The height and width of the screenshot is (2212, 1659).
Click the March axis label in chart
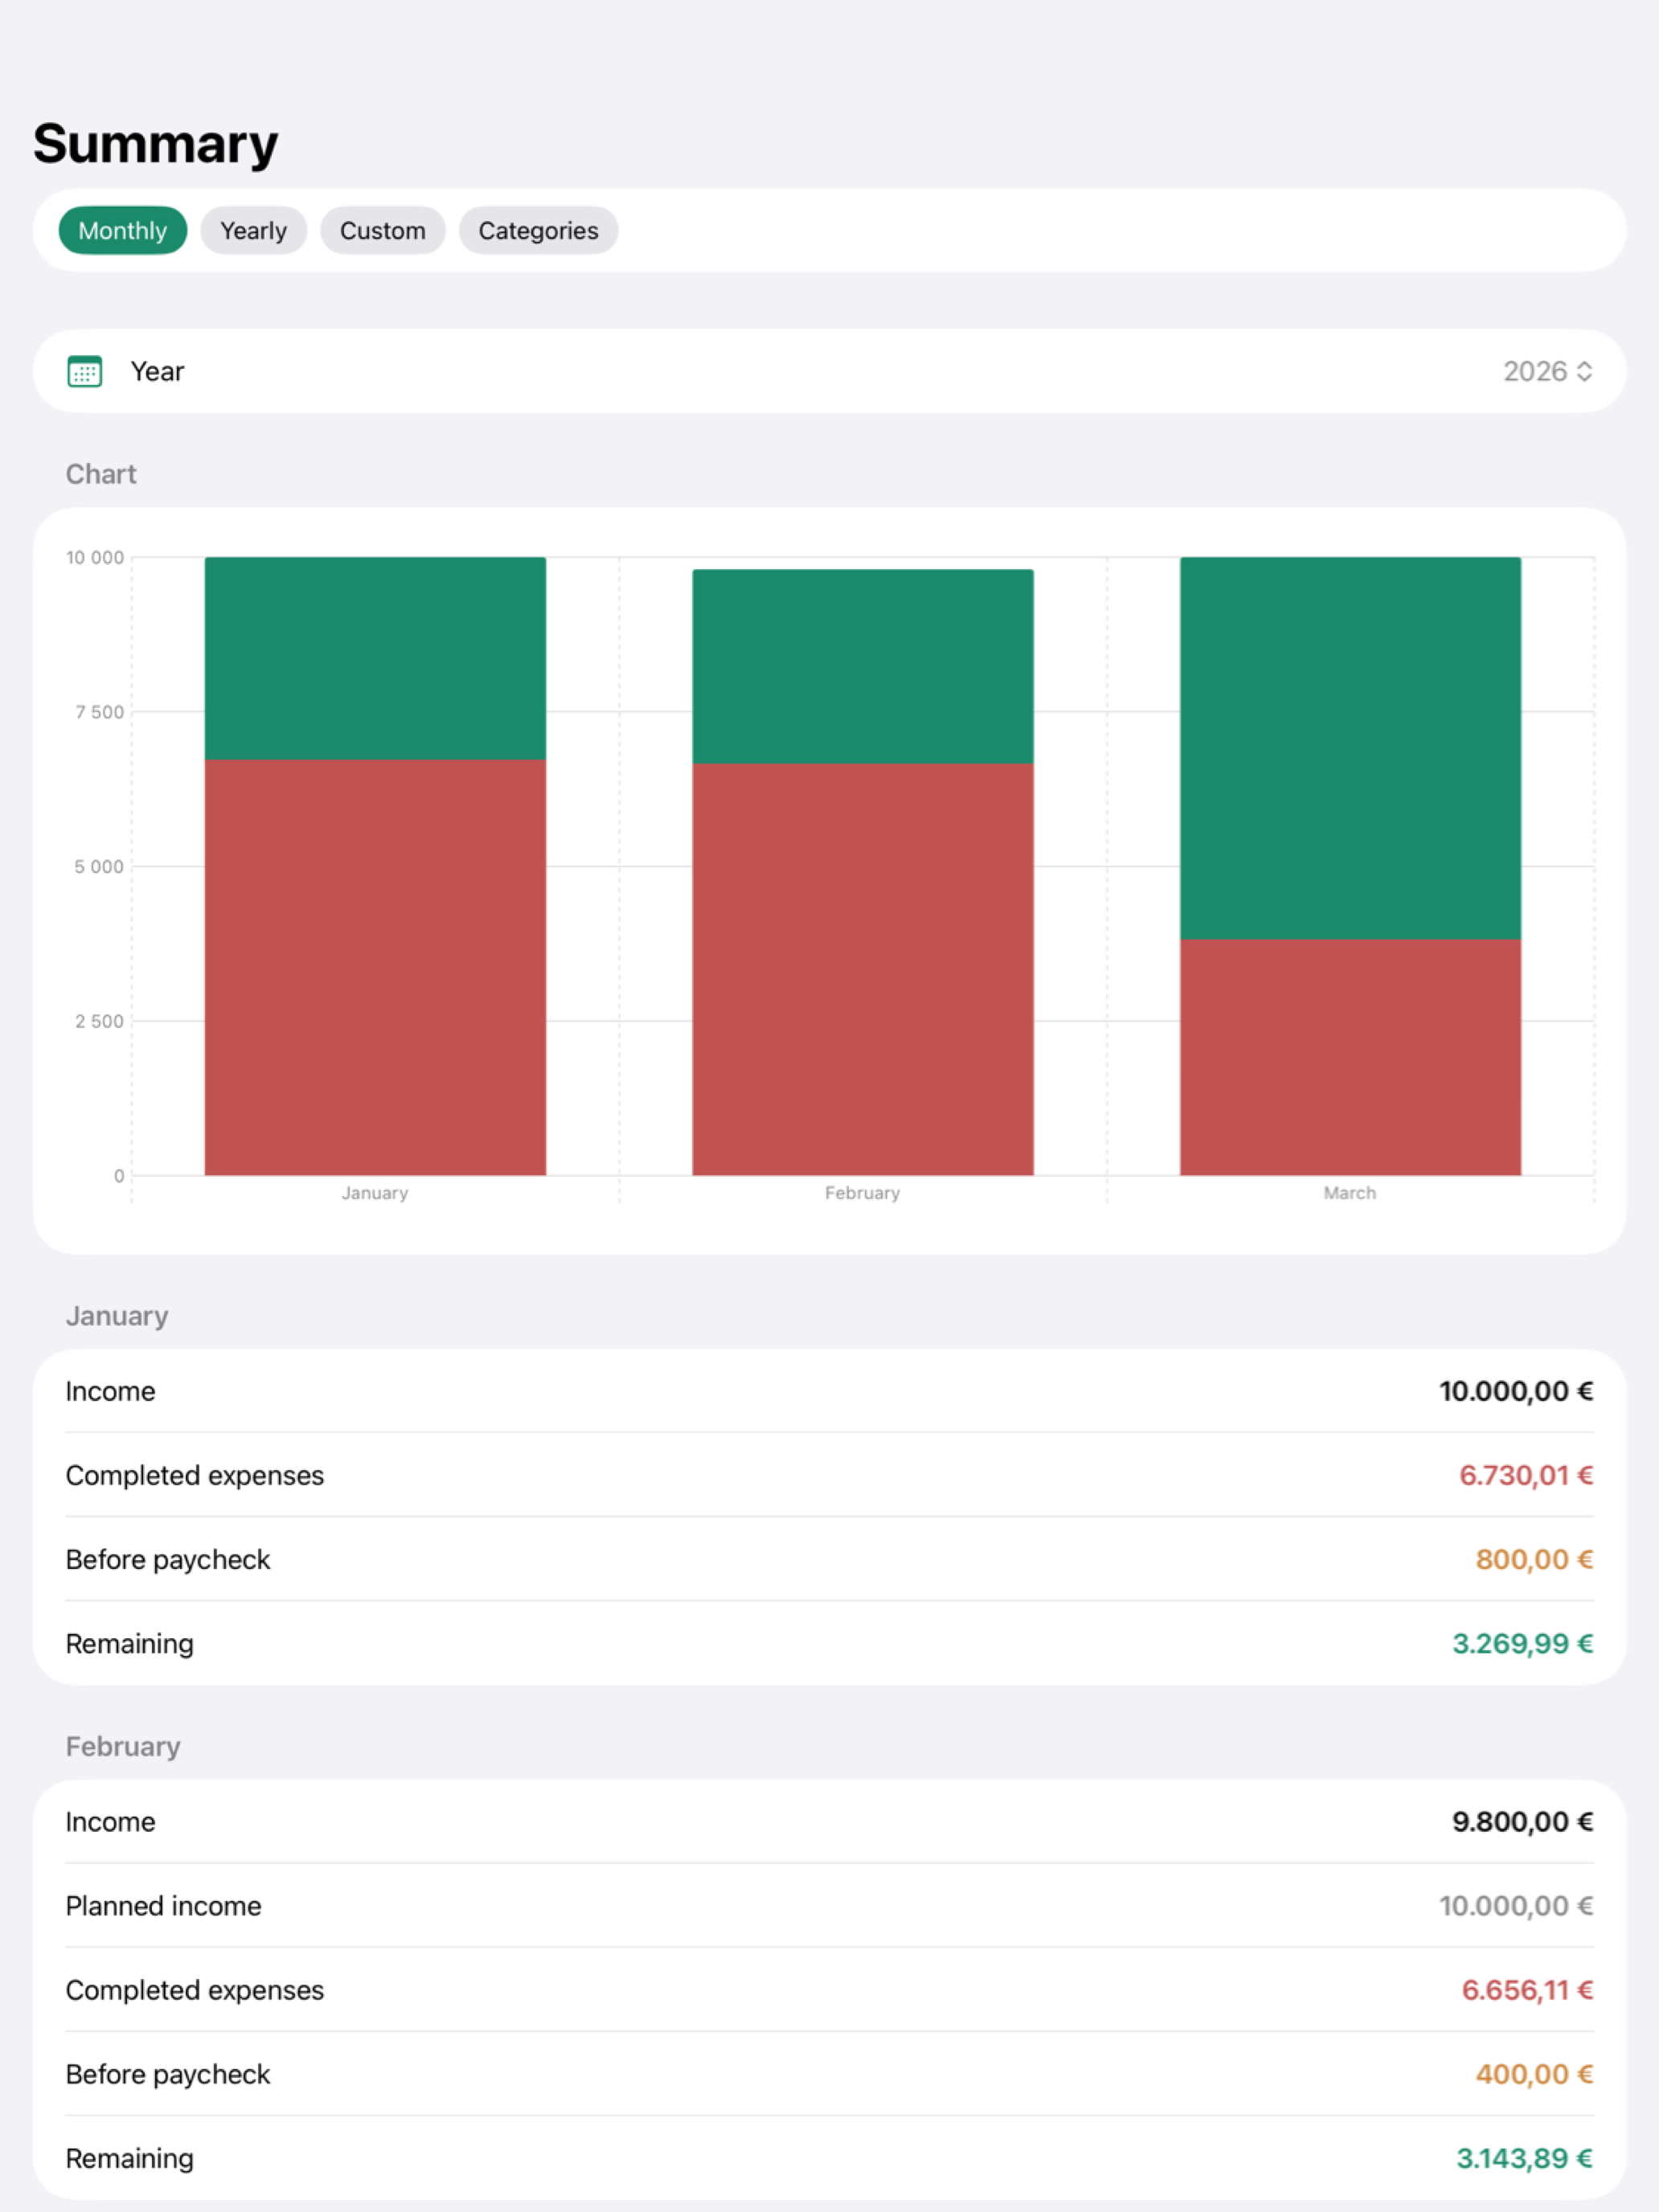click(x=1350, y=1193)
